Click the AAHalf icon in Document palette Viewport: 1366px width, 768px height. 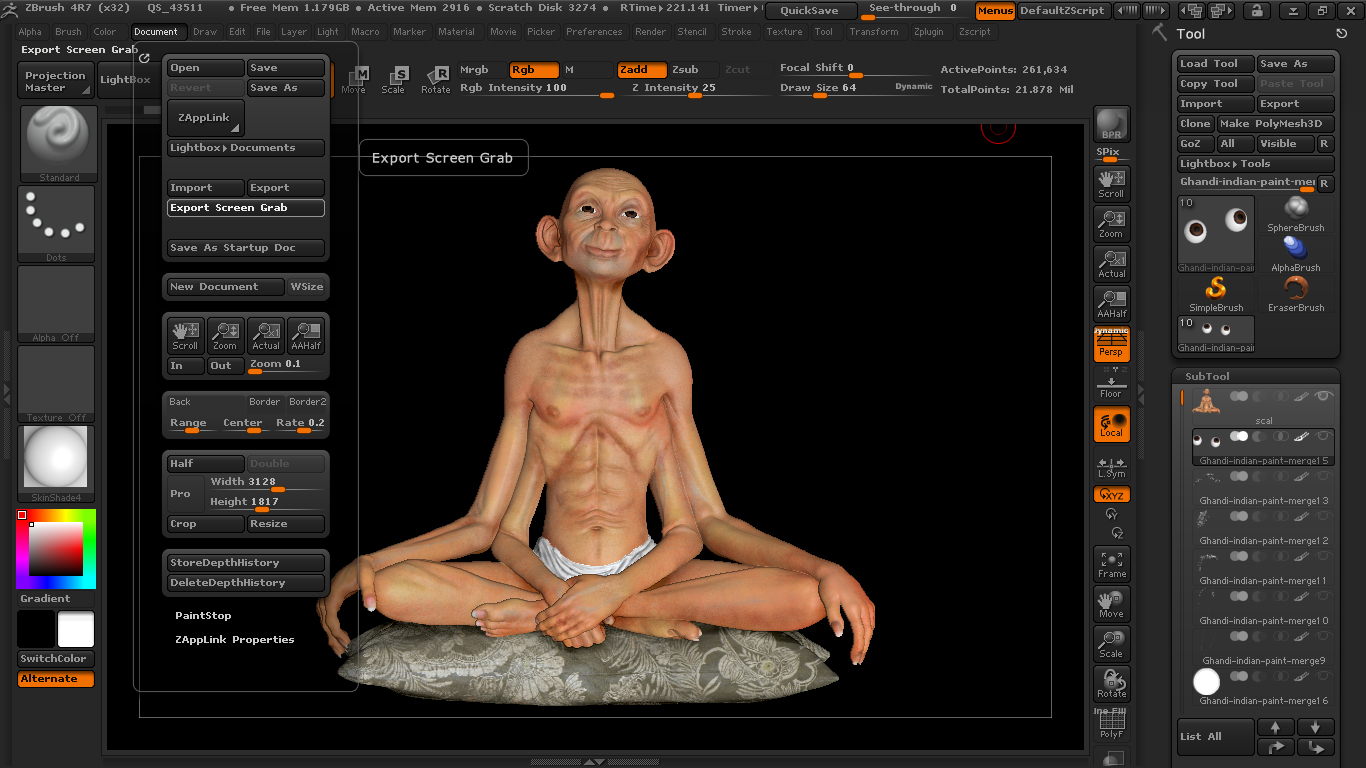pyautogui.click(x=306, y=335)
